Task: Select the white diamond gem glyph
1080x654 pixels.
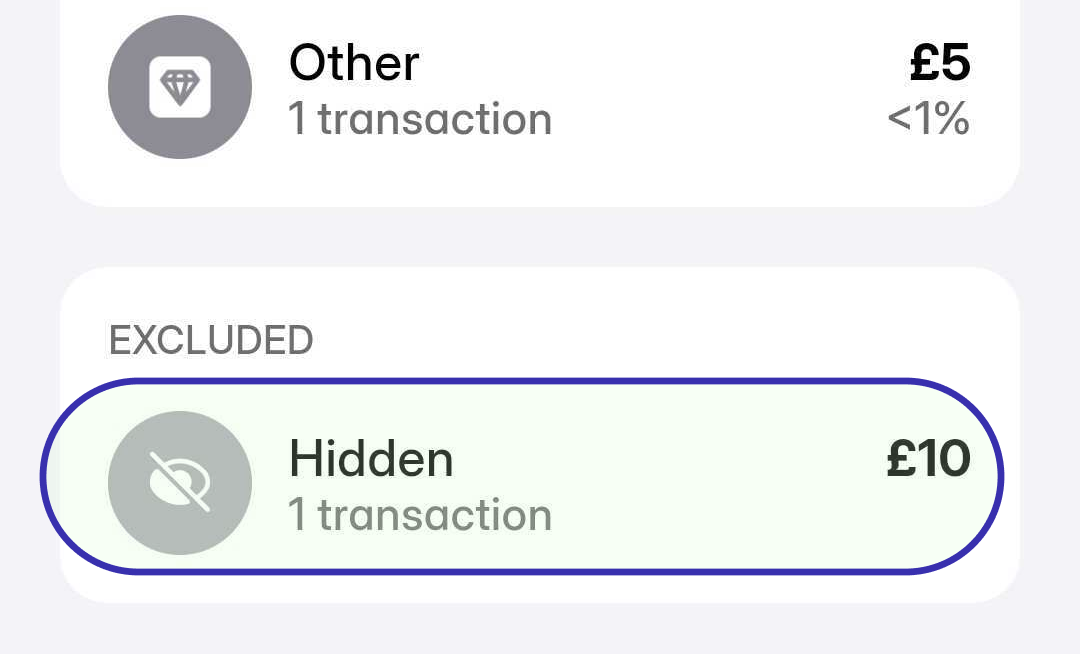Action: click(180, 87)
